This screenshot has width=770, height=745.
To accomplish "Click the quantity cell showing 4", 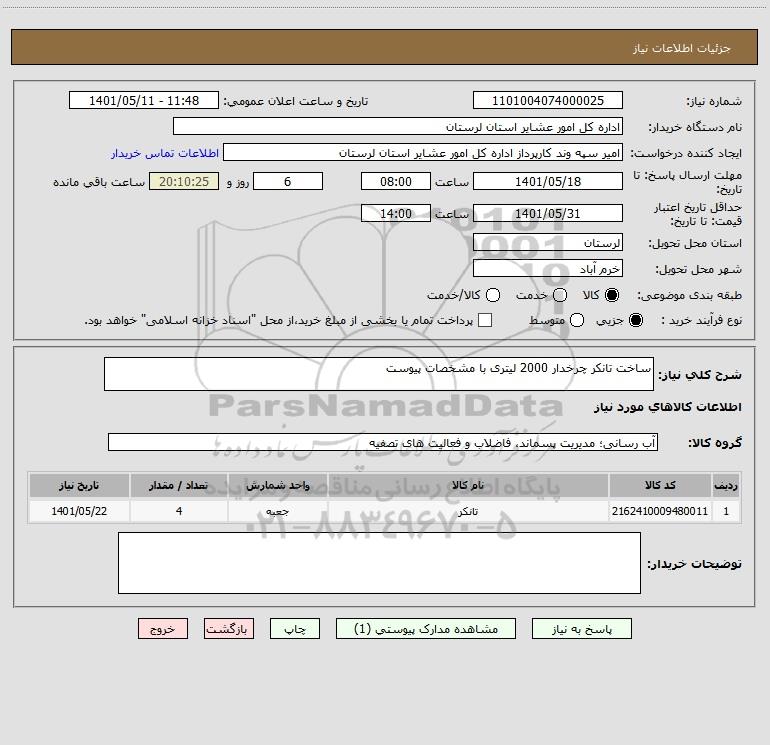I will [179, 511].
